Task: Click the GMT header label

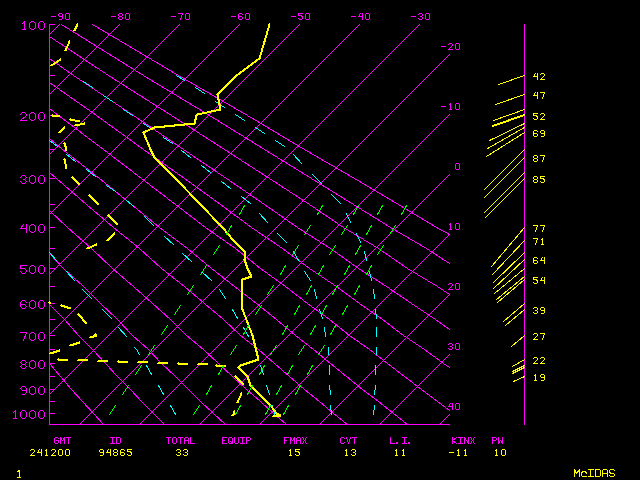Action: pos(63,440)
